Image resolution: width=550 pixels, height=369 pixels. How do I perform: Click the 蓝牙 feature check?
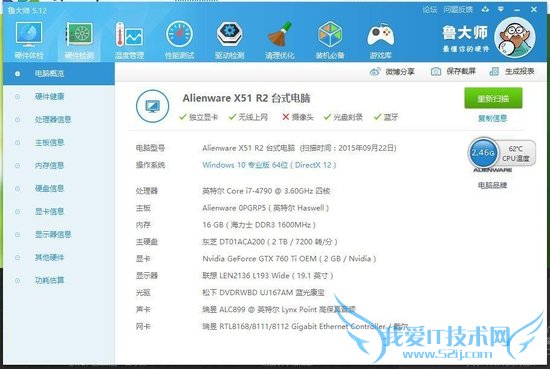point(385,117)
